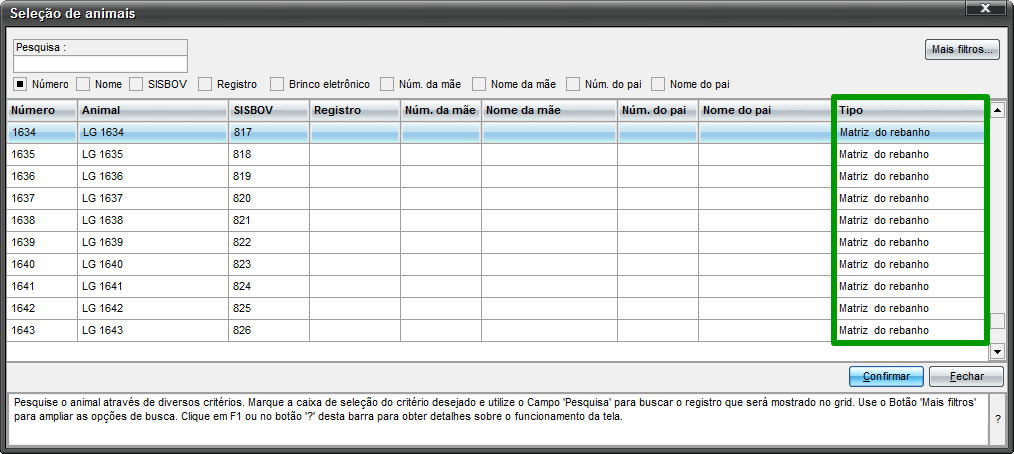The width and height of the screenshot is (1014, 454).
Task: Click the grid scrollbar up arrow
Action: tap(998, 109)
